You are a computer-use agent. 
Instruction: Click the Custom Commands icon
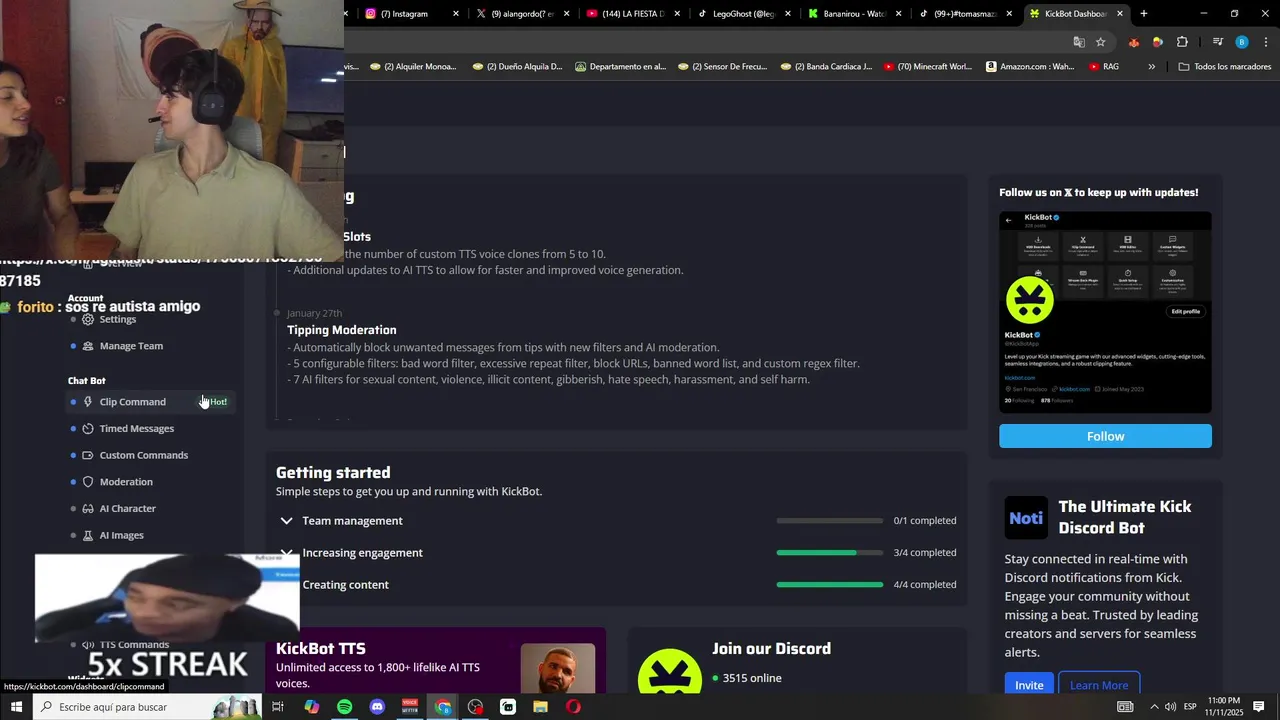(88, 455)
